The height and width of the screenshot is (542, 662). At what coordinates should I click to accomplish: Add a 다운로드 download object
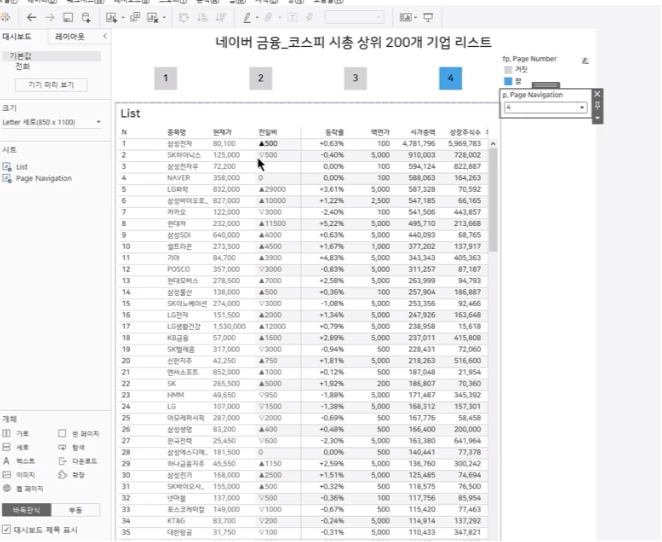78,461
